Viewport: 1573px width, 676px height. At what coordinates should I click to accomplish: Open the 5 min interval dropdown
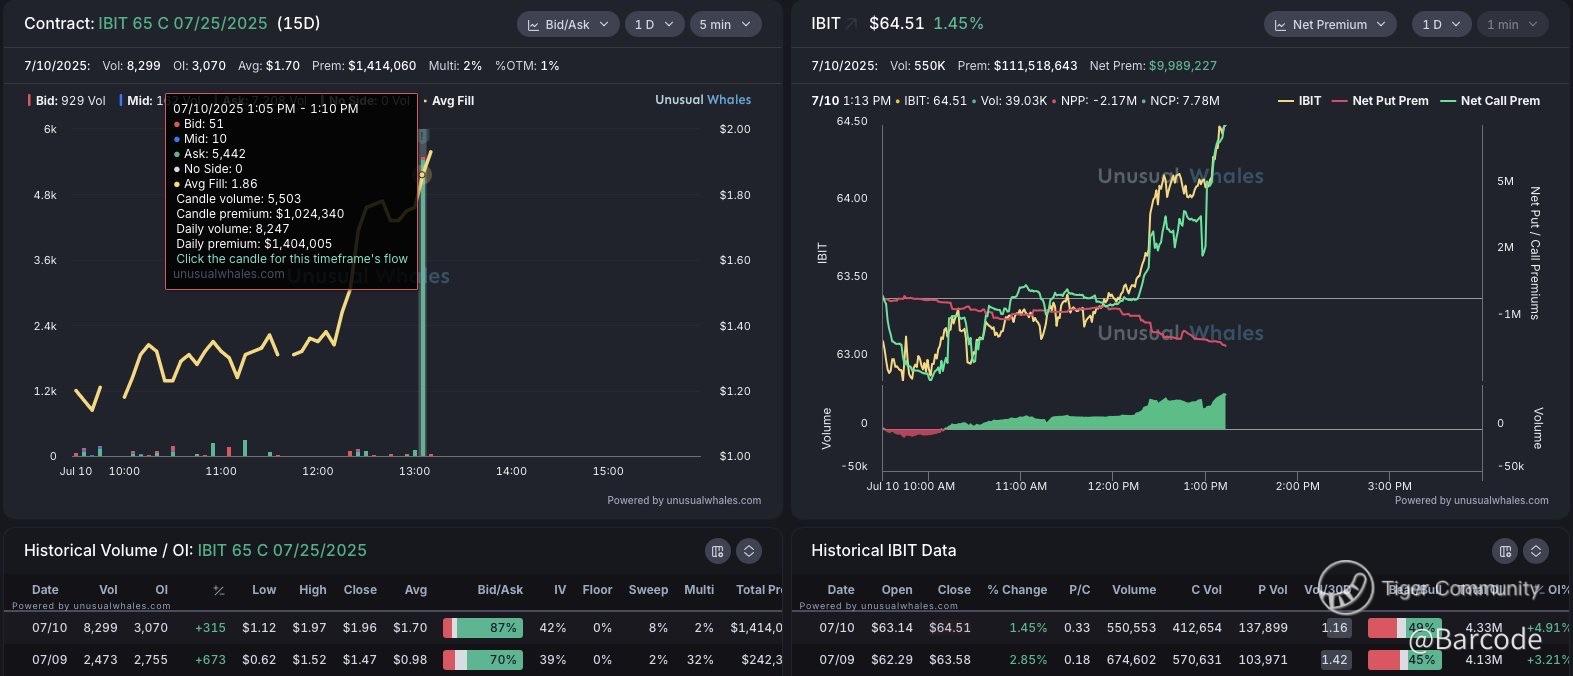coord(724,24)
